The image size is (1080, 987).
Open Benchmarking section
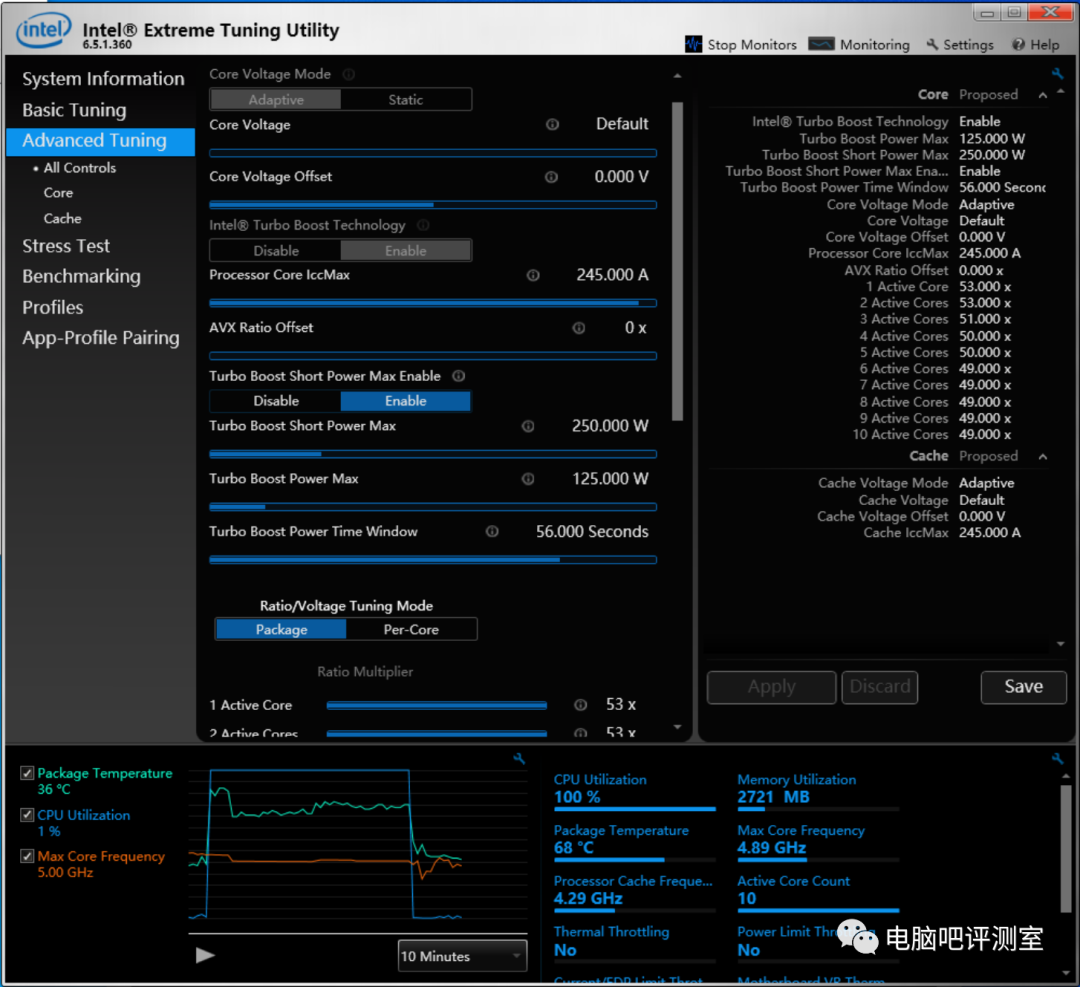[x=81, y=276]
